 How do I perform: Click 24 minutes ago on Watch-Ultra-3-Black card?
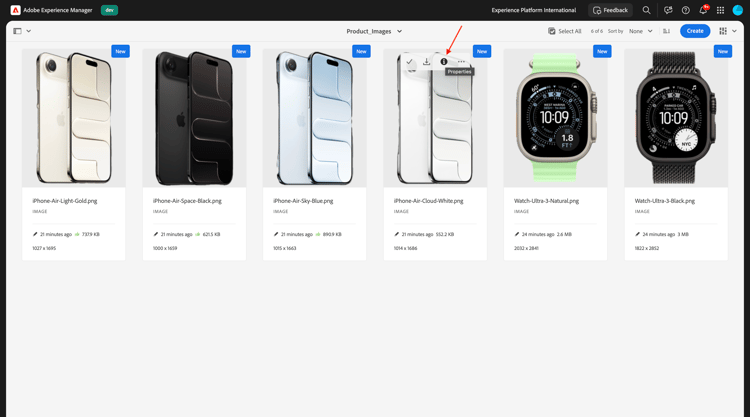point(659,234)
